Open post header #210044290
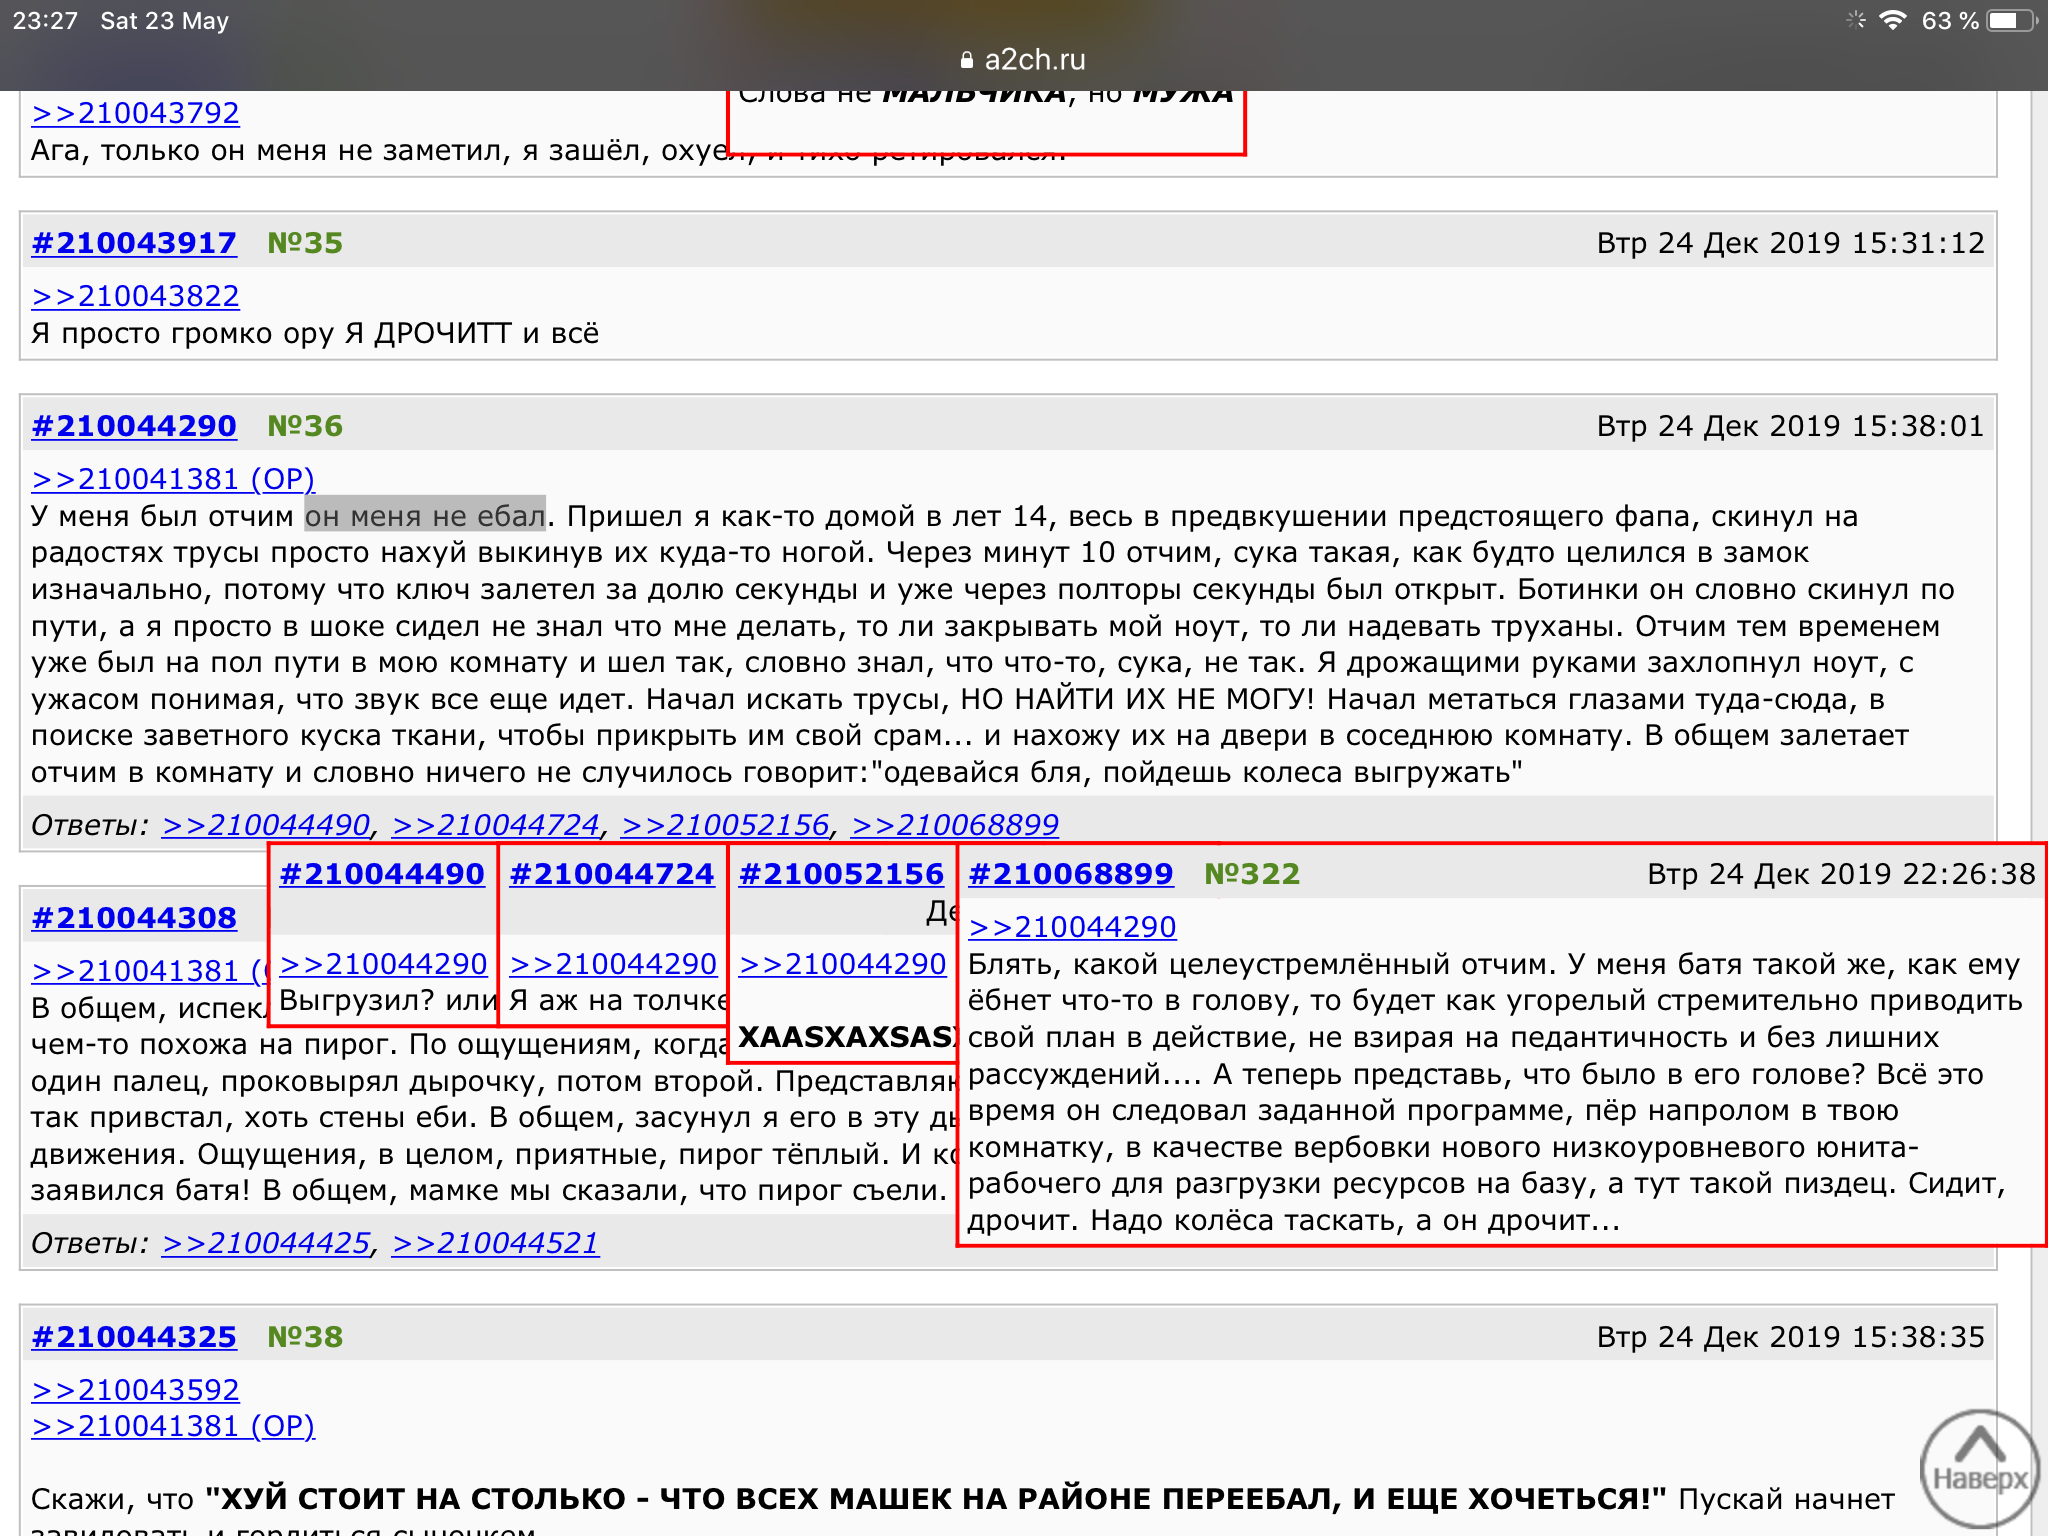The image size is (2048, 1536). tap(134, 426)
